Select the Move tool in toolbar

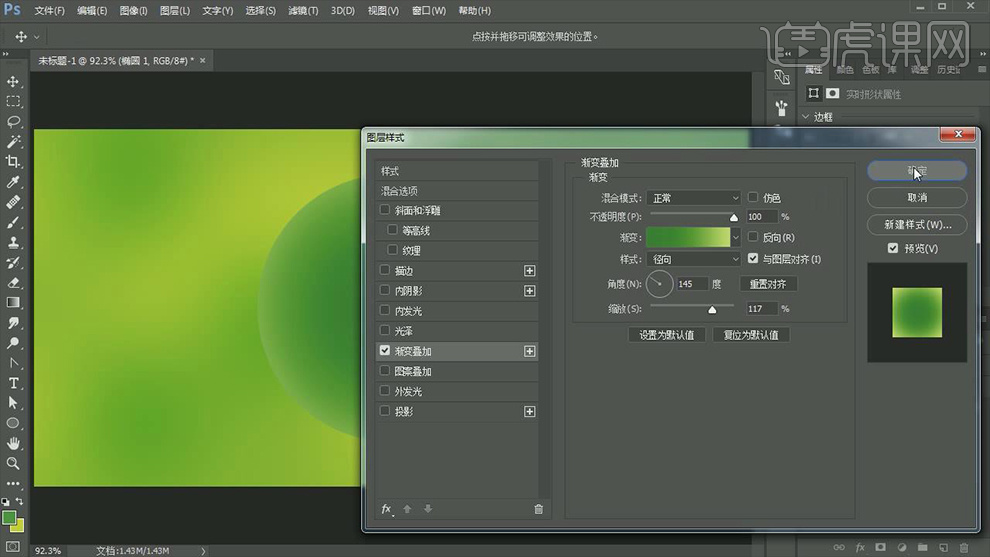coord(13,81)
